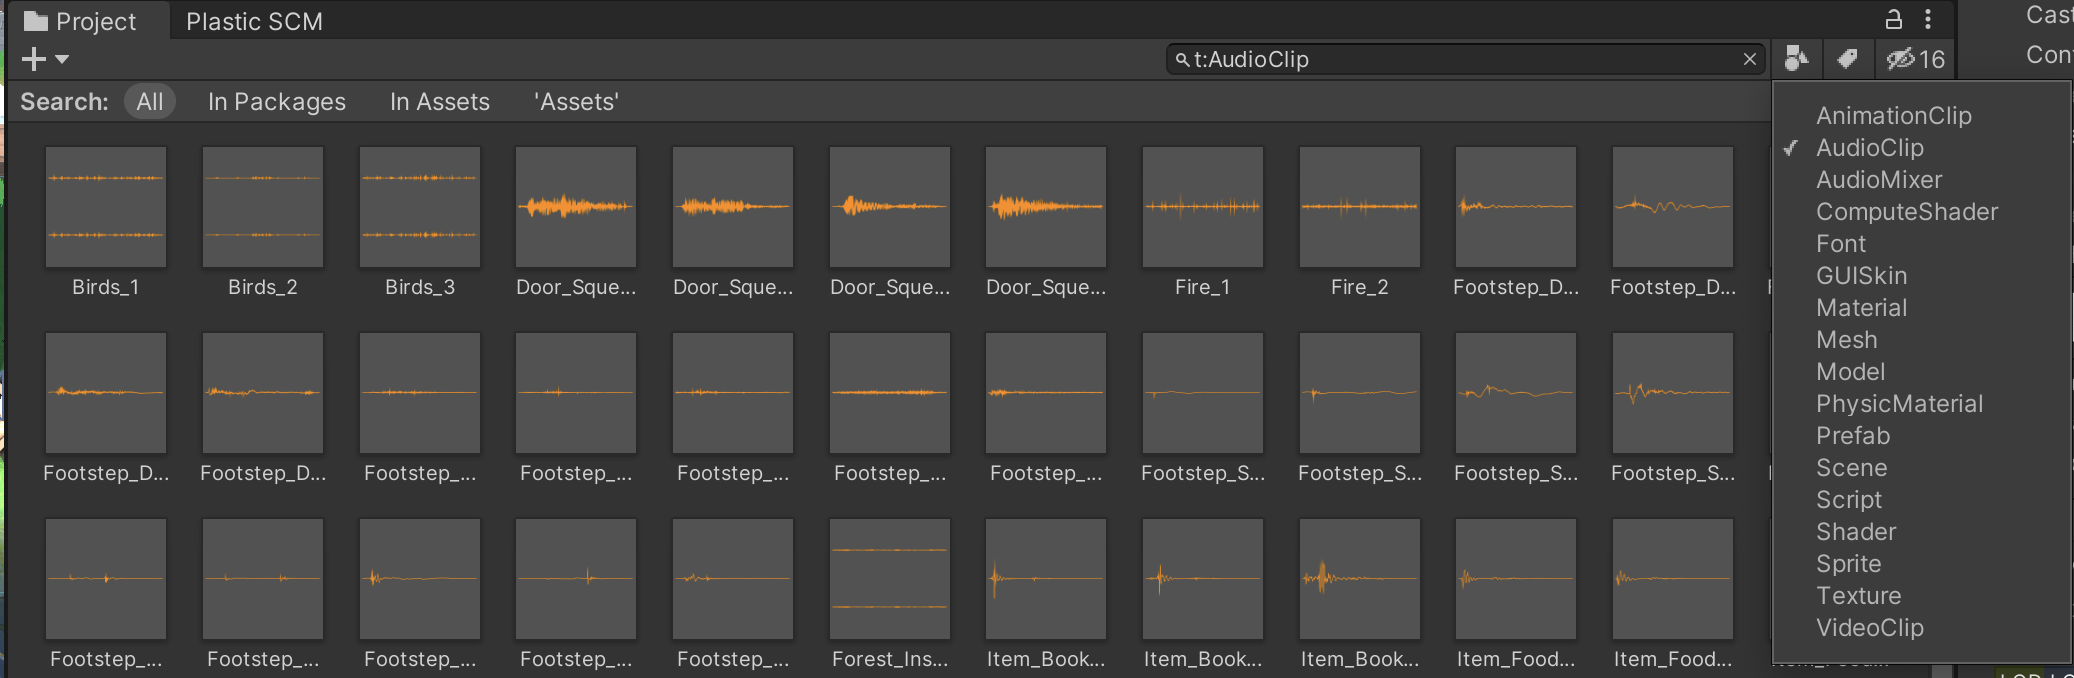Image resolution: width=2074 pixels, height=678 pixels.
Task: Select the Birds_1 audio clip thumbnail
Action: 106,207
